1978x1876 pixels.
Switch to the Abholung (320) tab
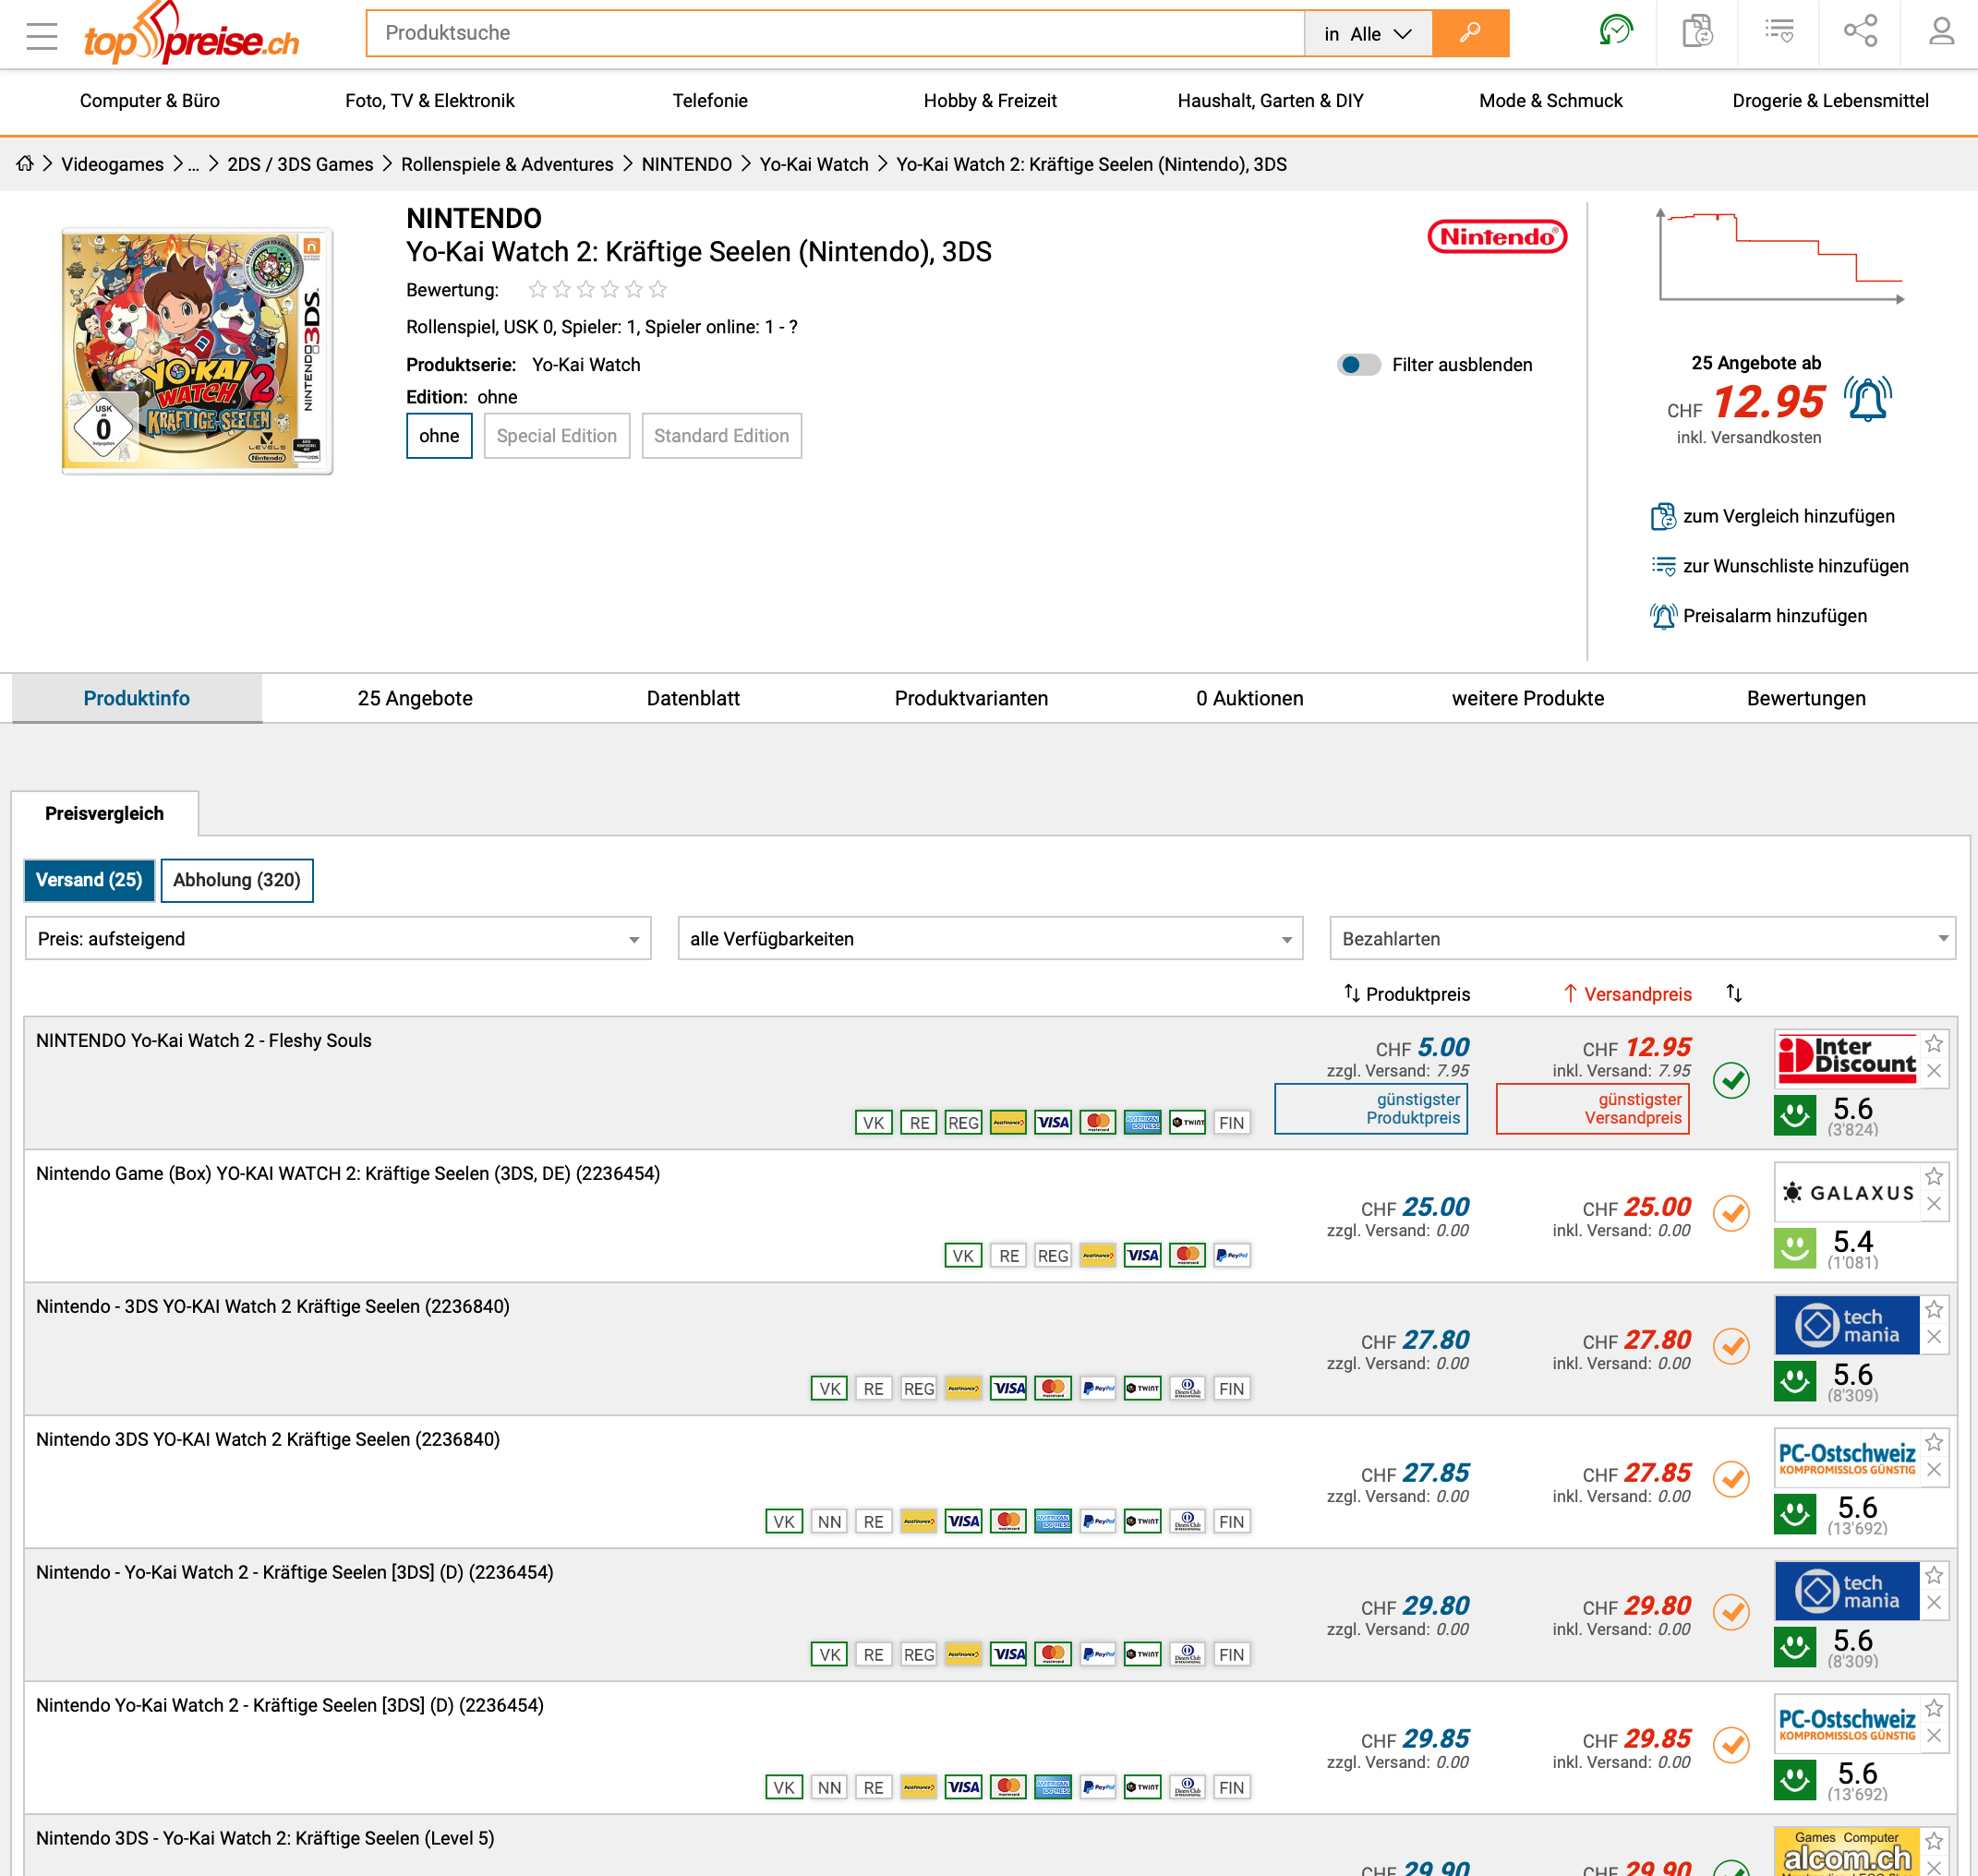(x=236, y=880)
